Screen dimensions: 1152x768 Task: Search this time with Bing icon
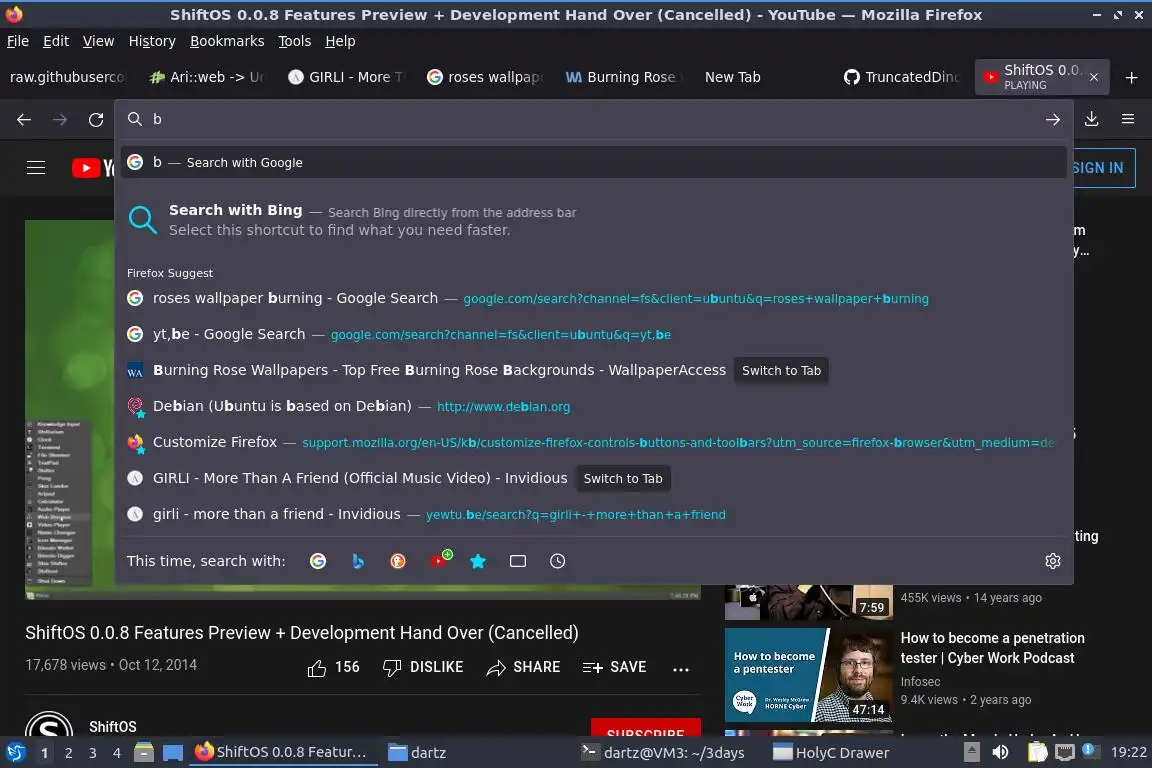pyautogui.click(x=358, y=561)
